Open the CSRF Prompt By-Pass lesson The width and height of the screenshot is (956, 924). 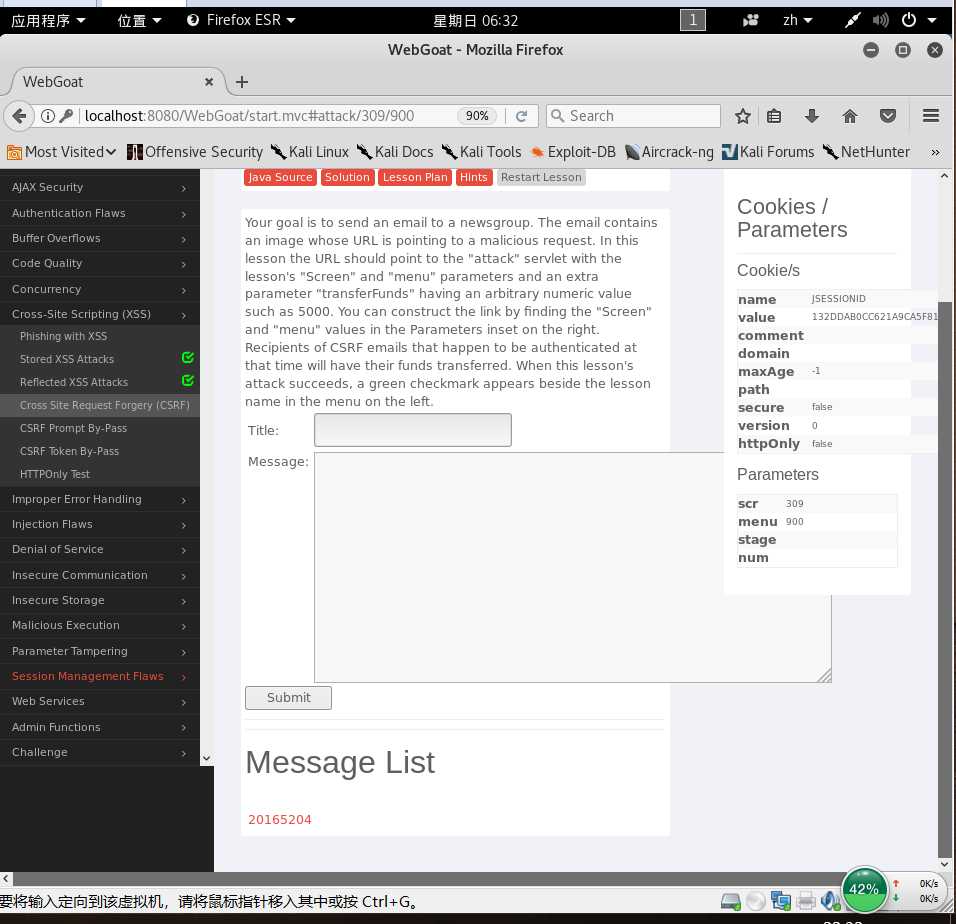coord(73,428)
